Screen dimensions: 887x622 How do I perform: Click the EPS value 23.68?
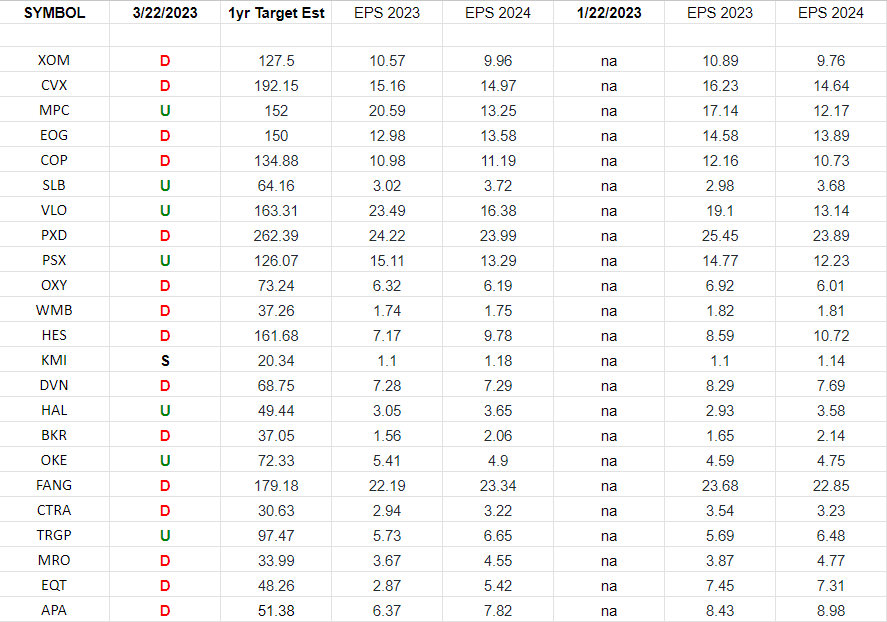[x=720, y=486]
